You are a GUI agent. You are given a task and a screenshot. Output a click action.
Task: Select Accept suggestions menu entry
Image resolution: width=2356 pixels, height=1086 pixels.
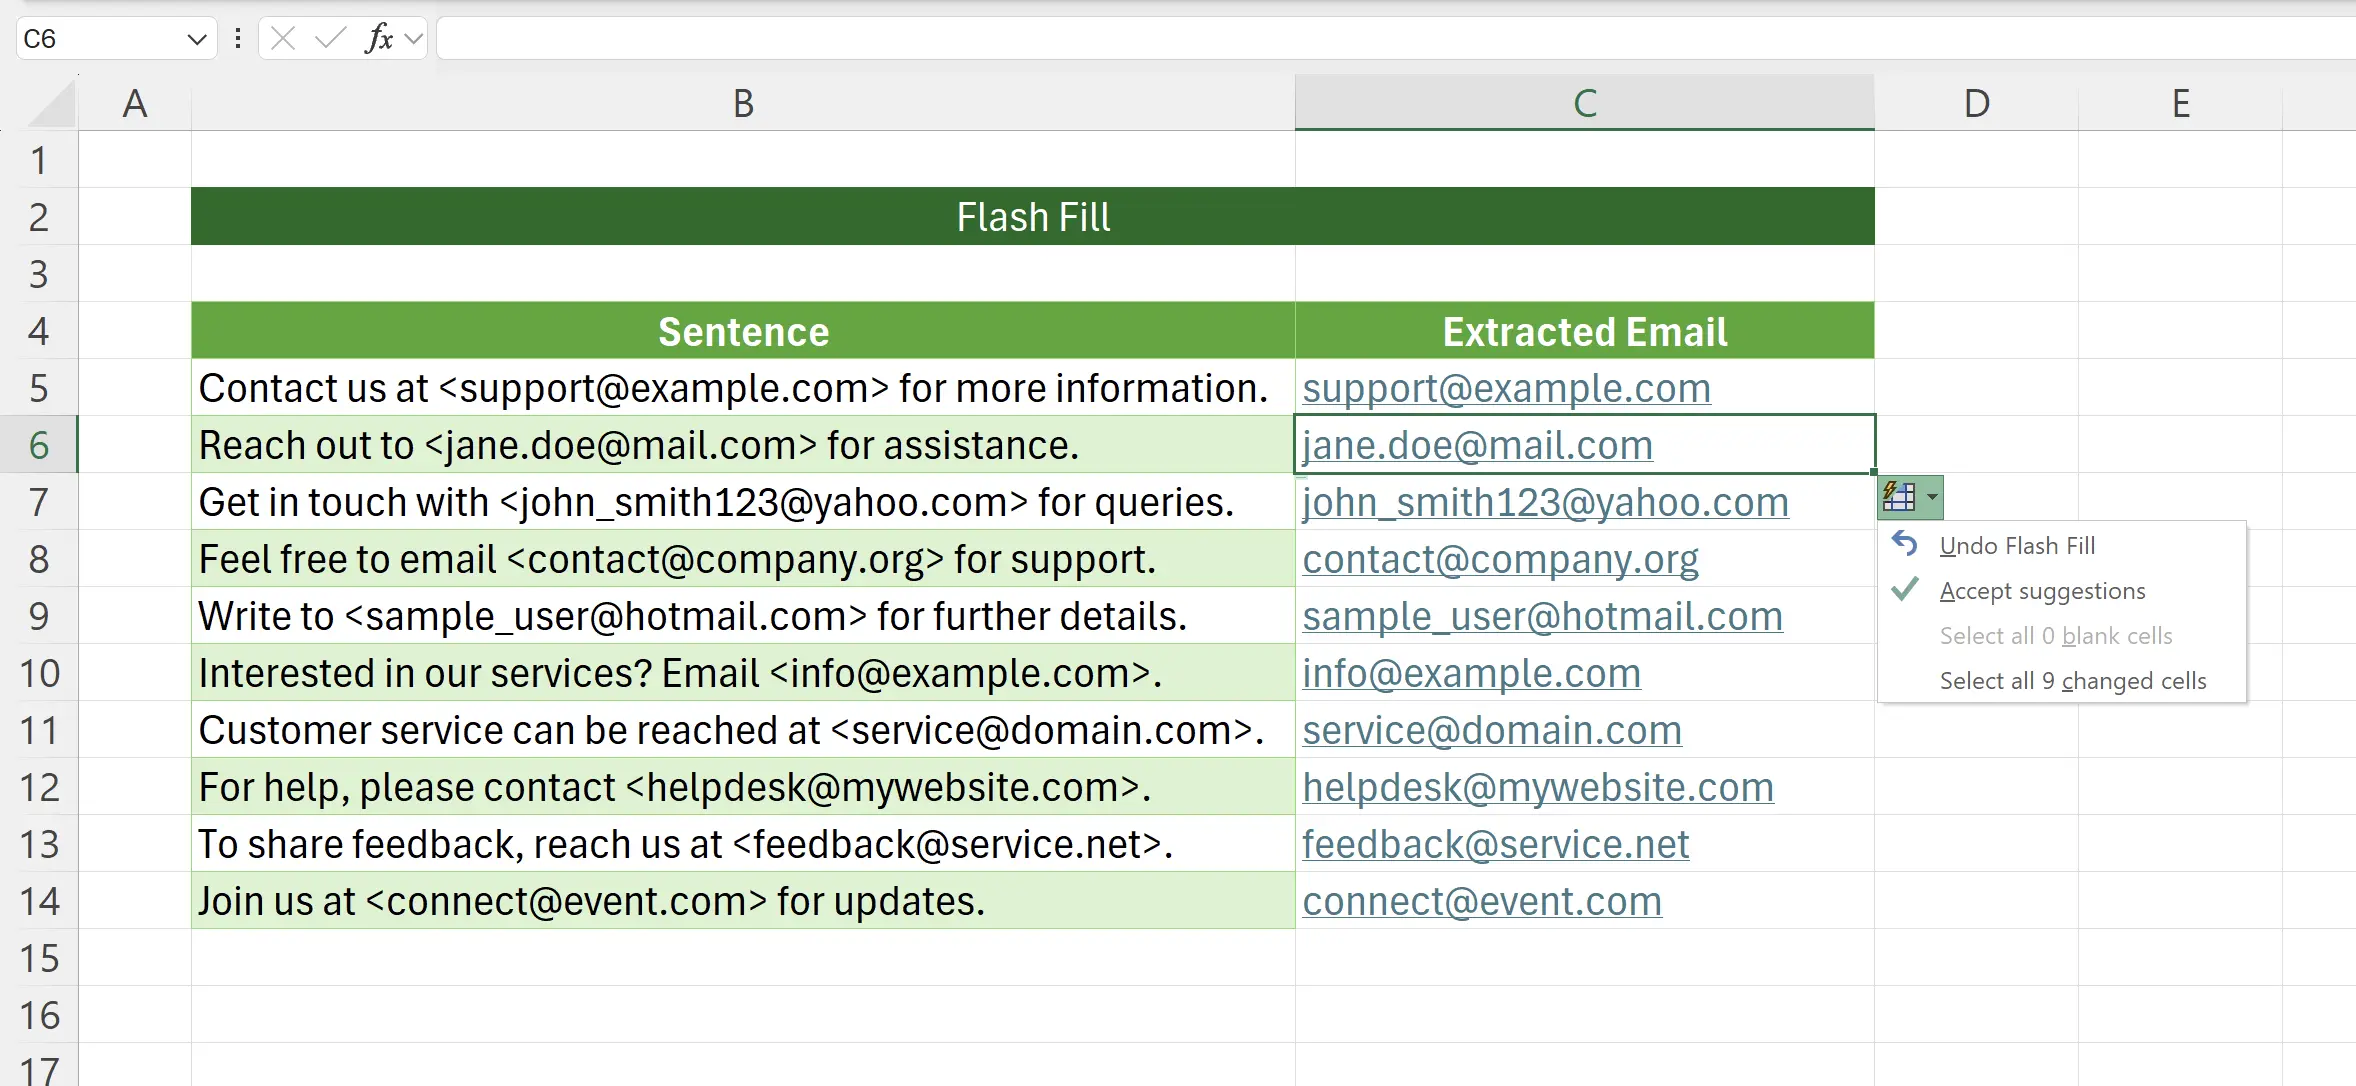(2042, 591)
